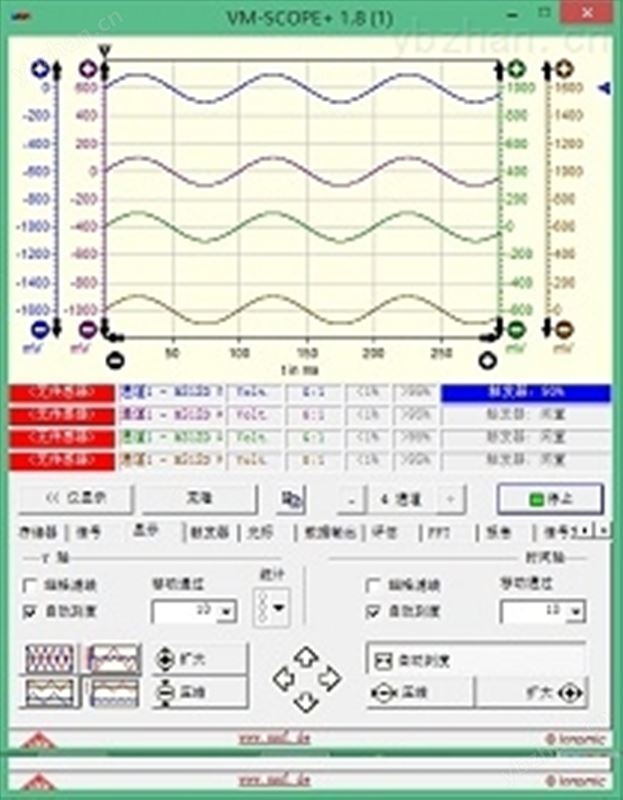
Task: Increase channel count with plus button
Action: [451, 499]
